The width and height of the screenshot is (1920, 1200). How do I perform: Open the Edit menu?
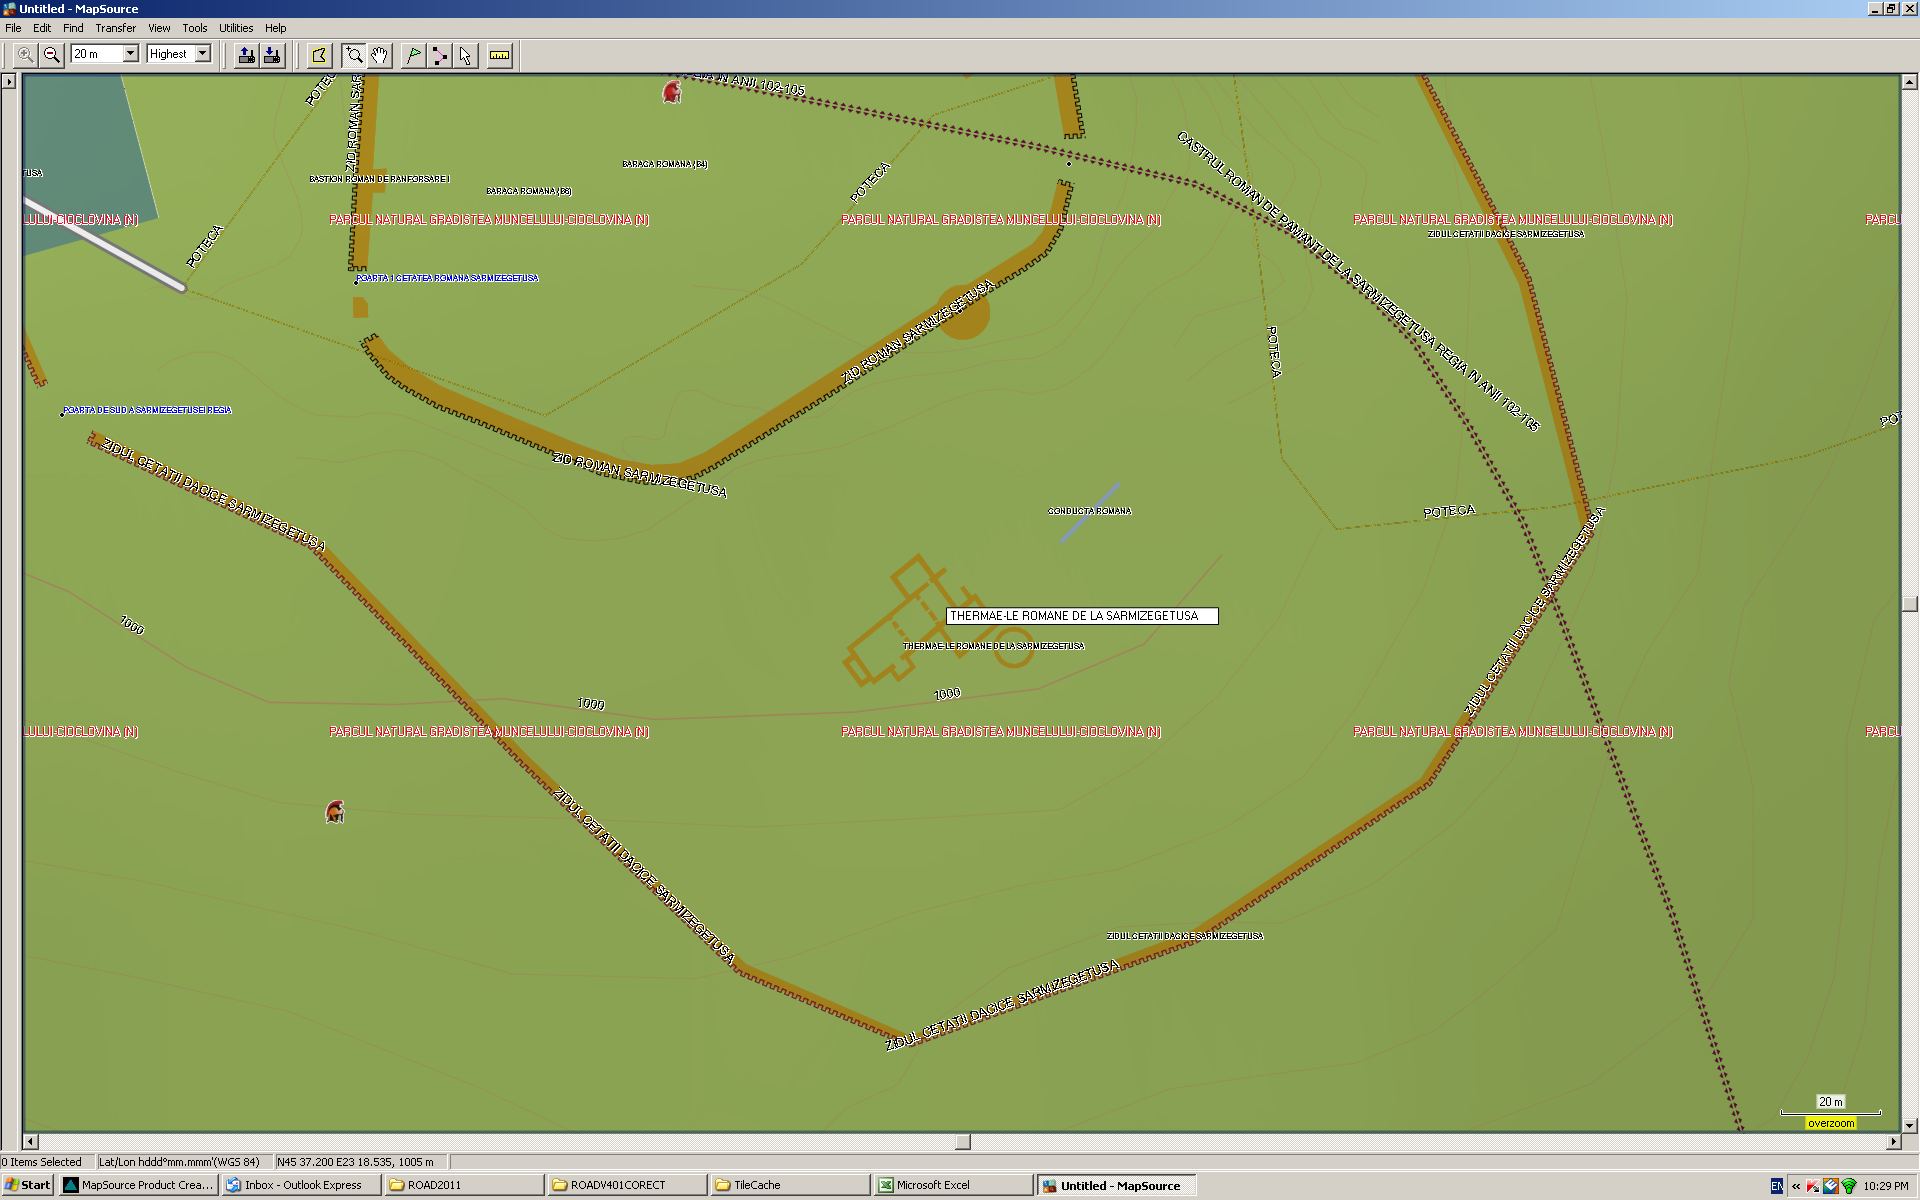[x=42, y=28]
